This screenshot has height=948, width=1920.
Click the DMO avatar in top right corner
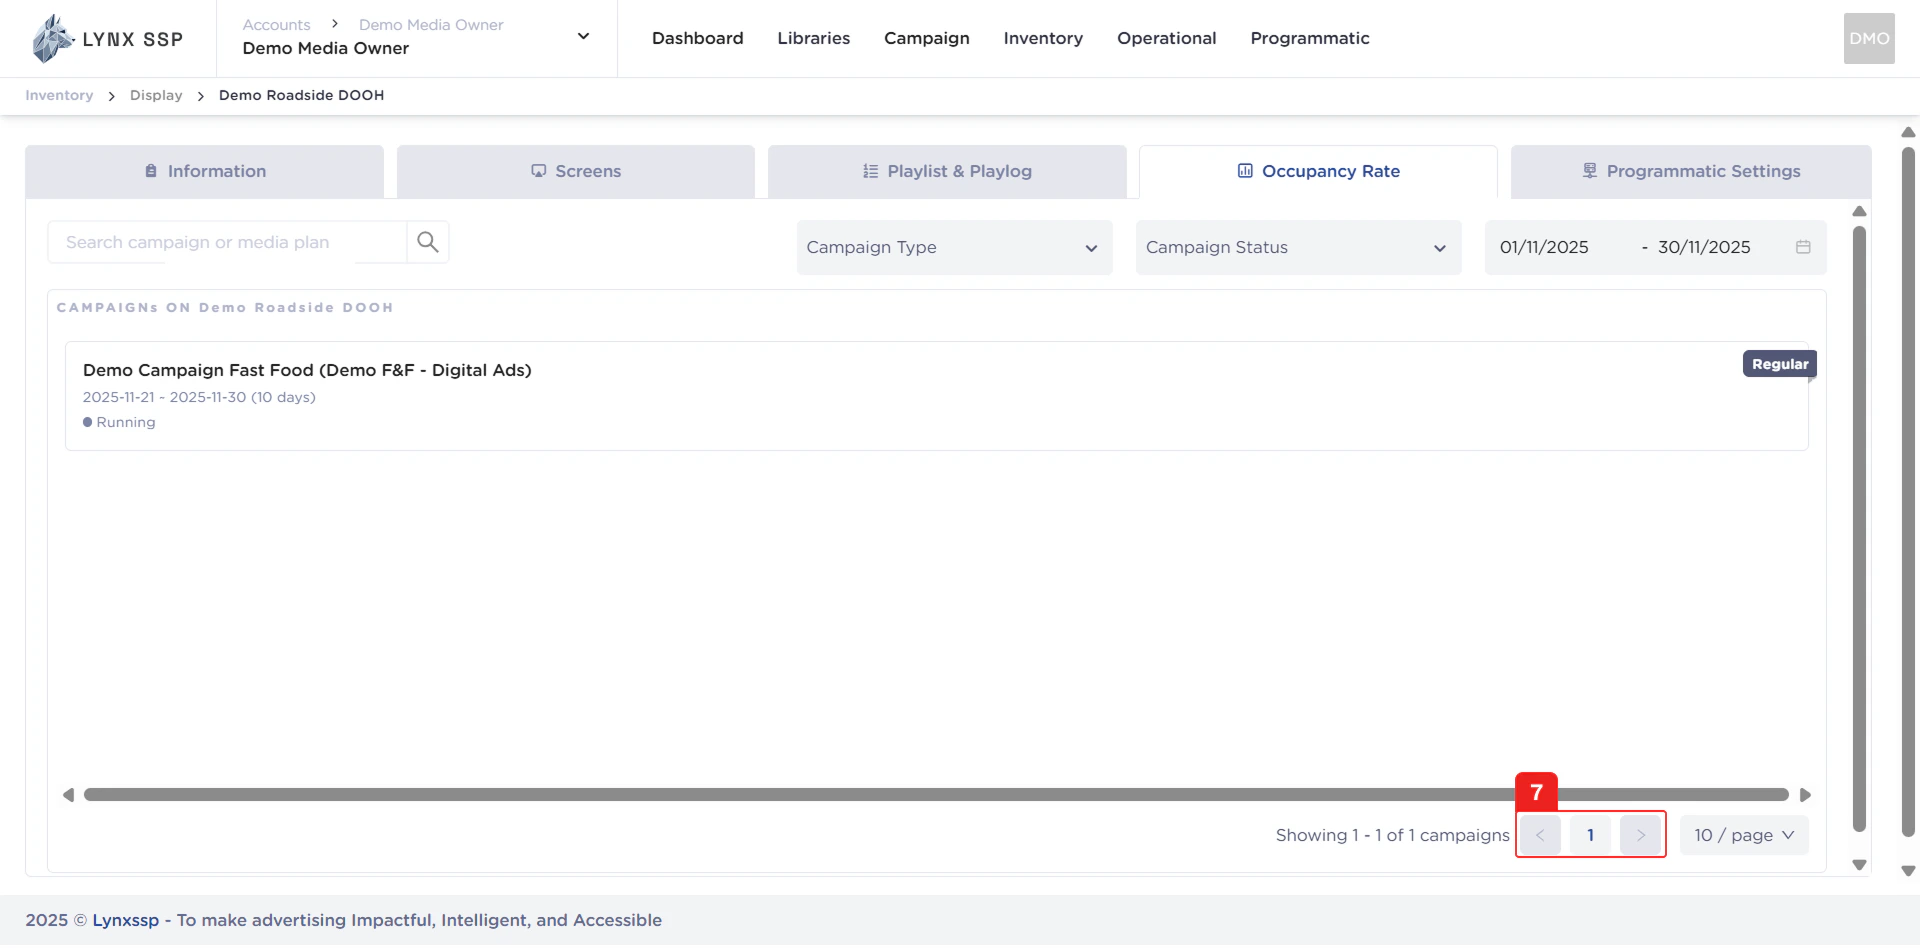(x=1868, y=38)
